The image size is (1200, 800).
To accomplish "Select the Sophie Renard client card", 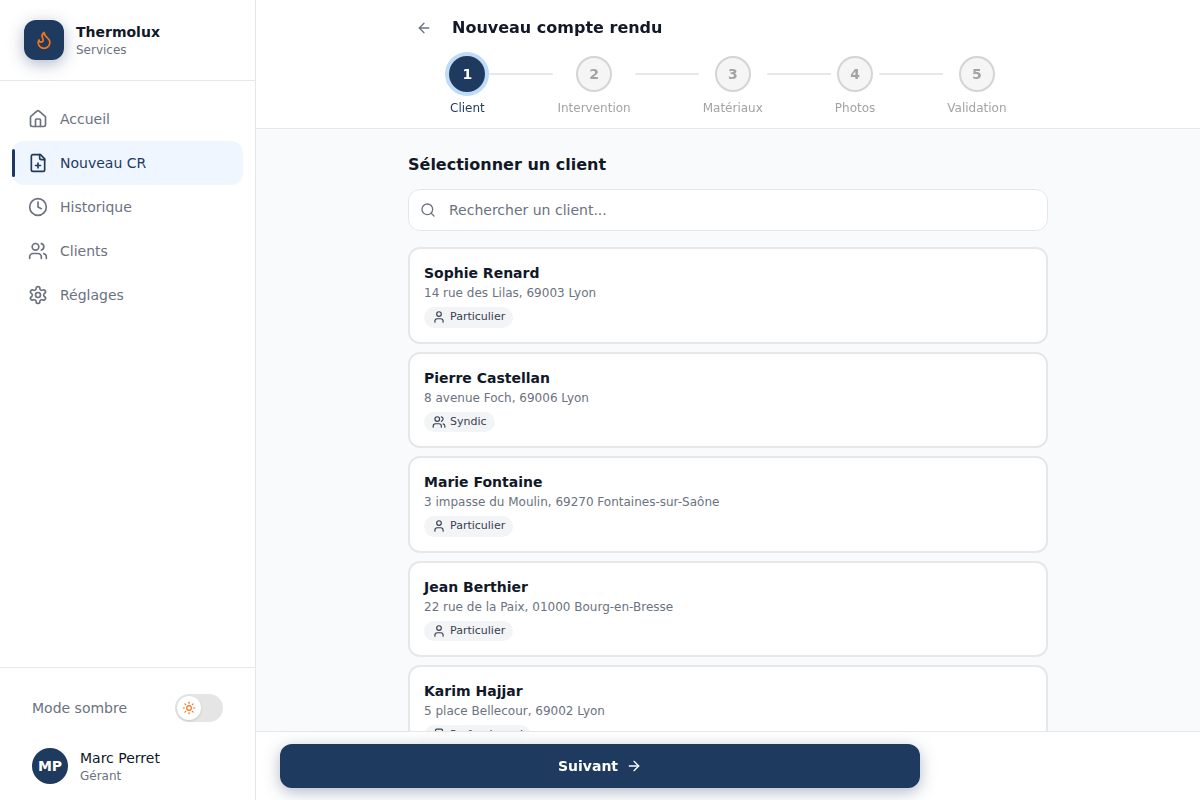I will click(728, 296).
